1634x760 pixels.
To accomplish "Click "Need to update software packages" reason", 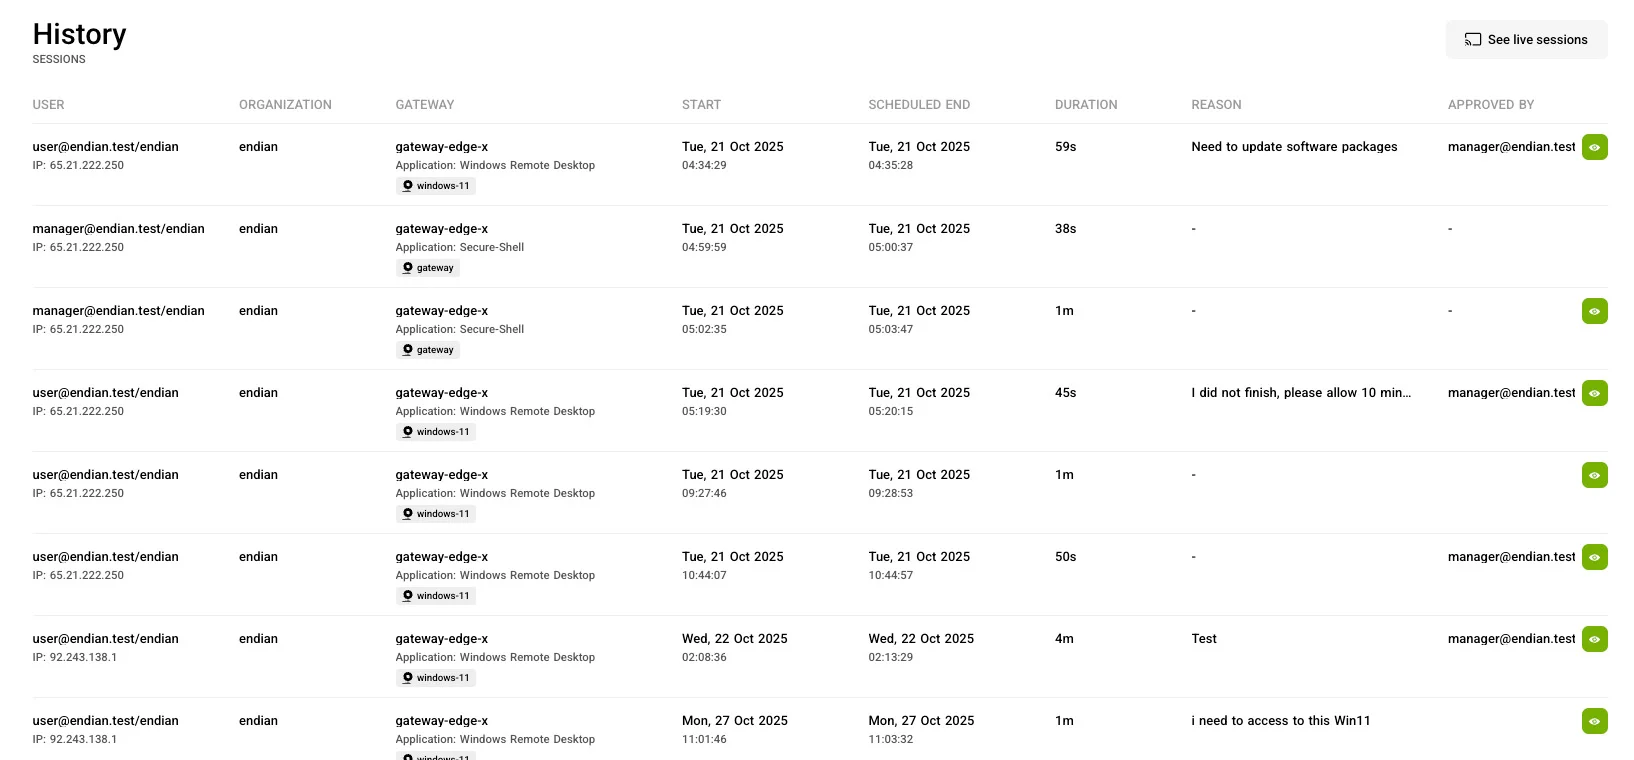I will (1294, 147).
